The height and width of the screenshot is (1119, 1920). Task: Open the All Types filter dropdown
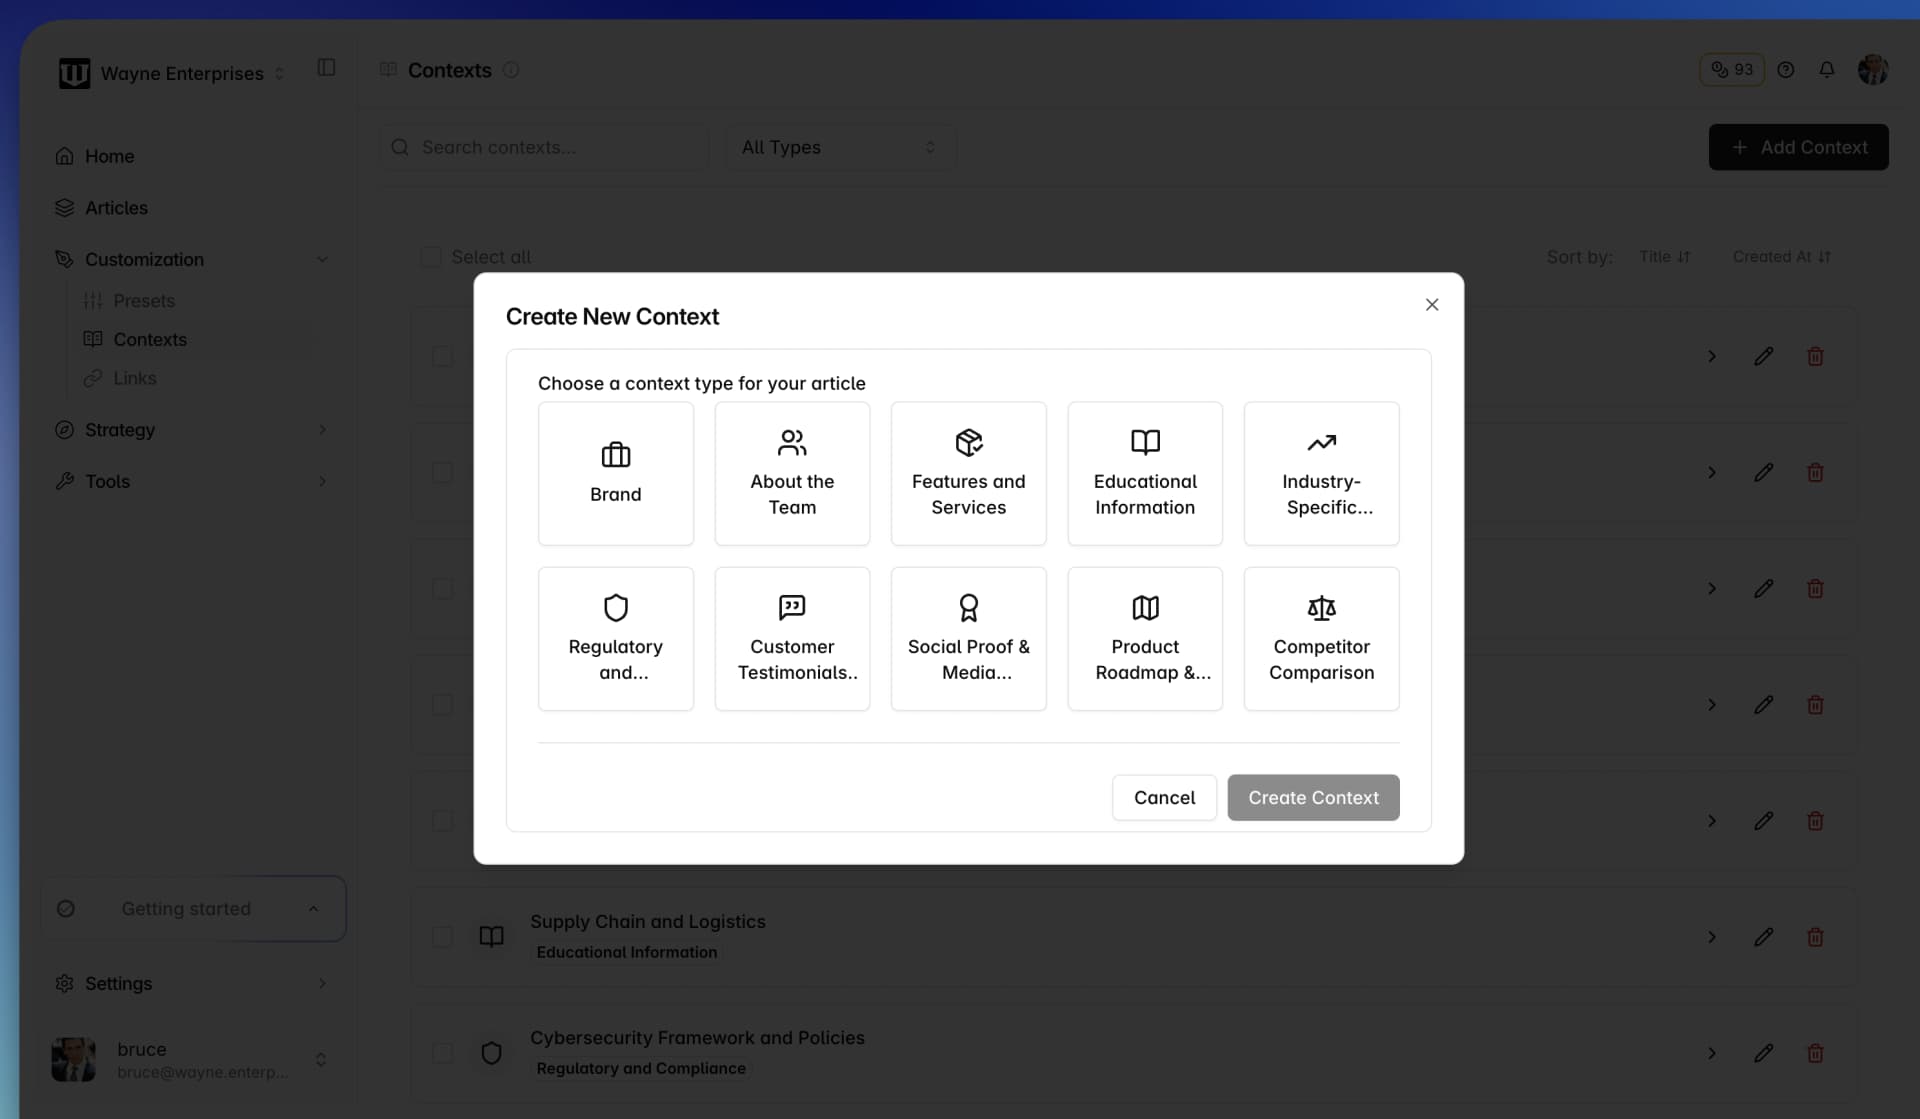(x=840, y=147)
